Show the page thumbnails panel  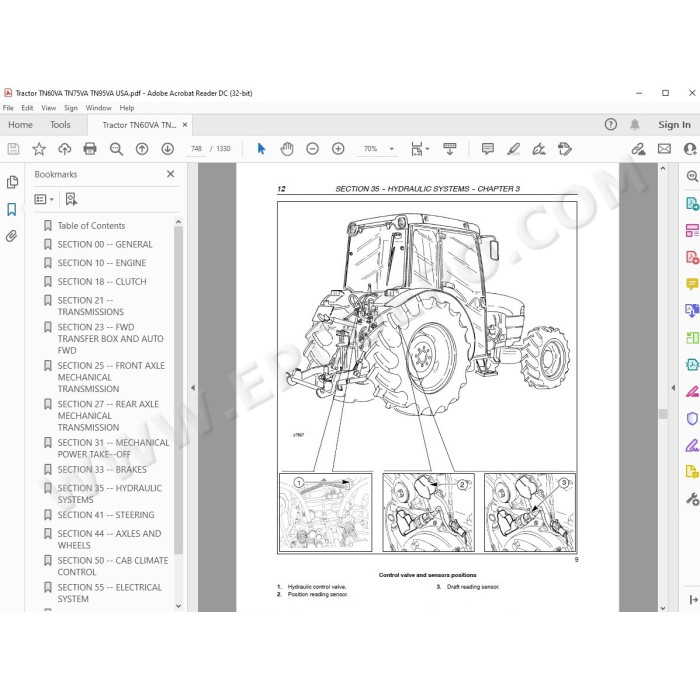coord(12,182)
